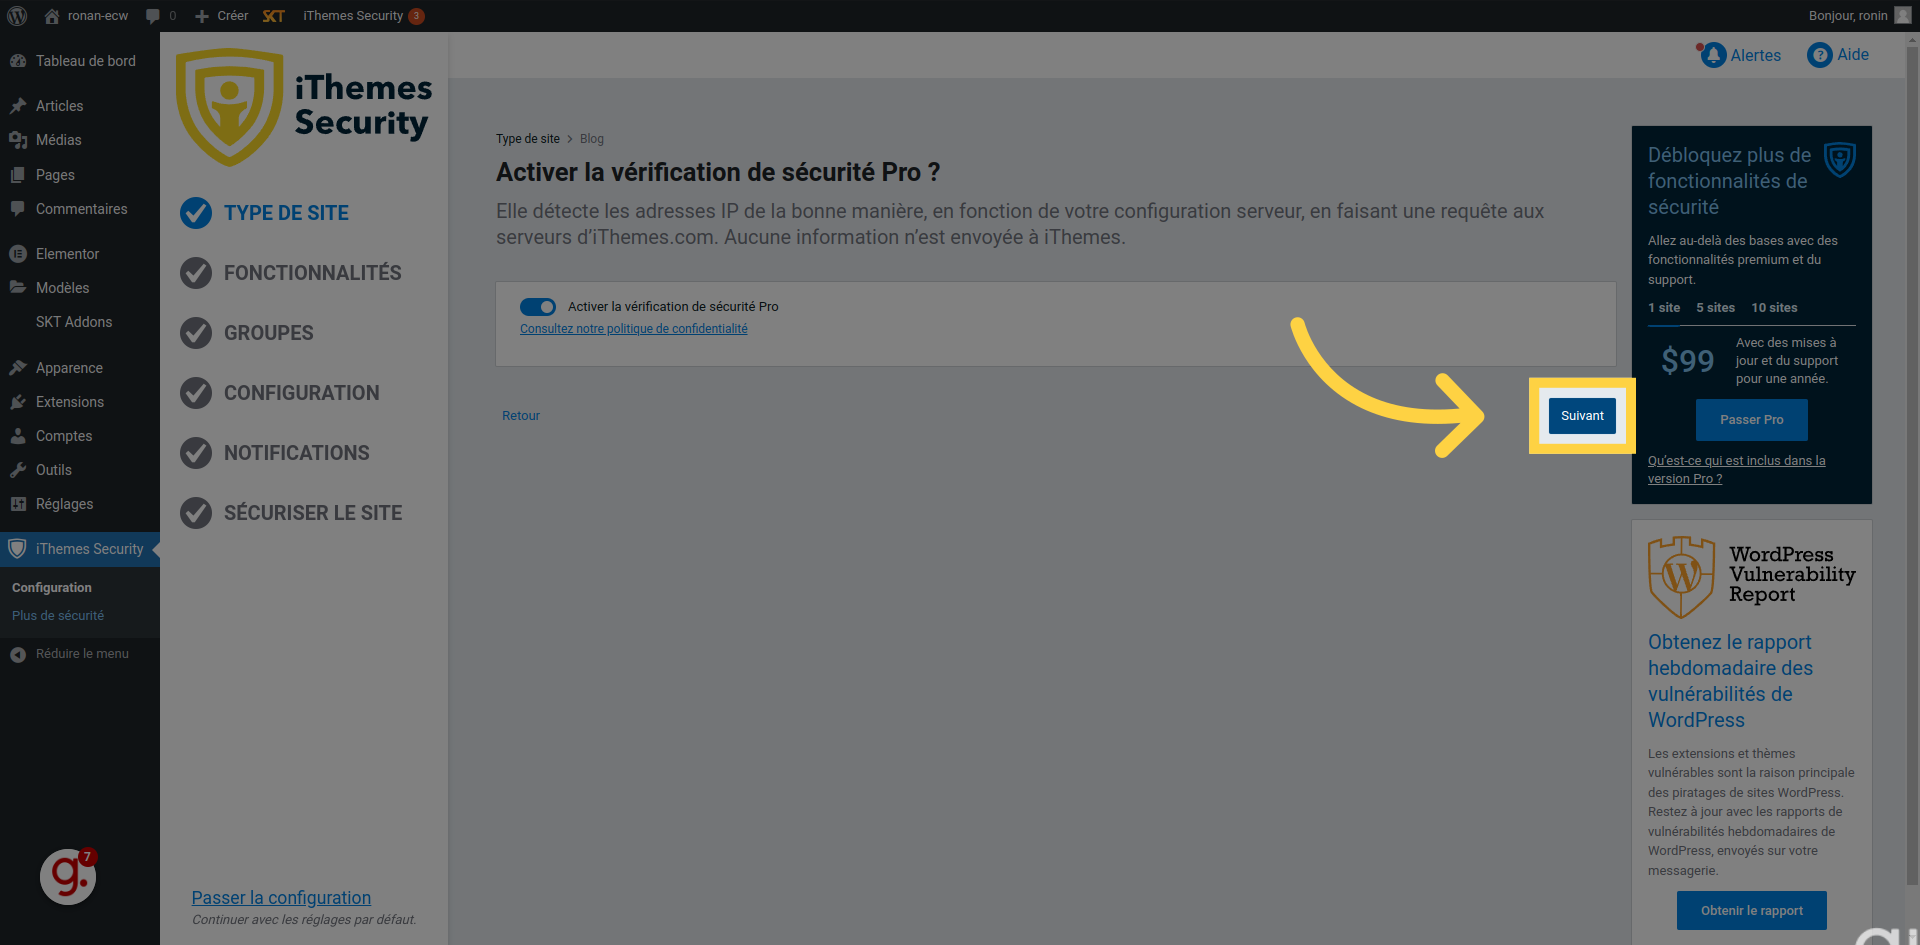
Task: Open the Configuration submenu item
Action: point(52,588)
